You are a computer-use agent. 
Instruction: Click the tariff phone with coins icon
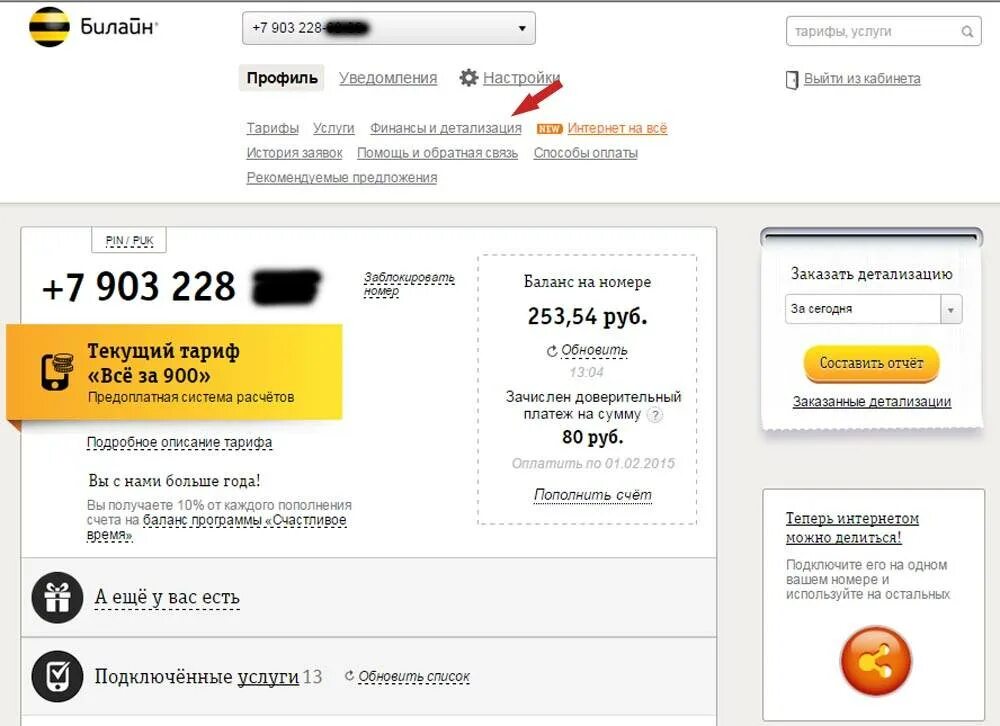click(57, 371)
